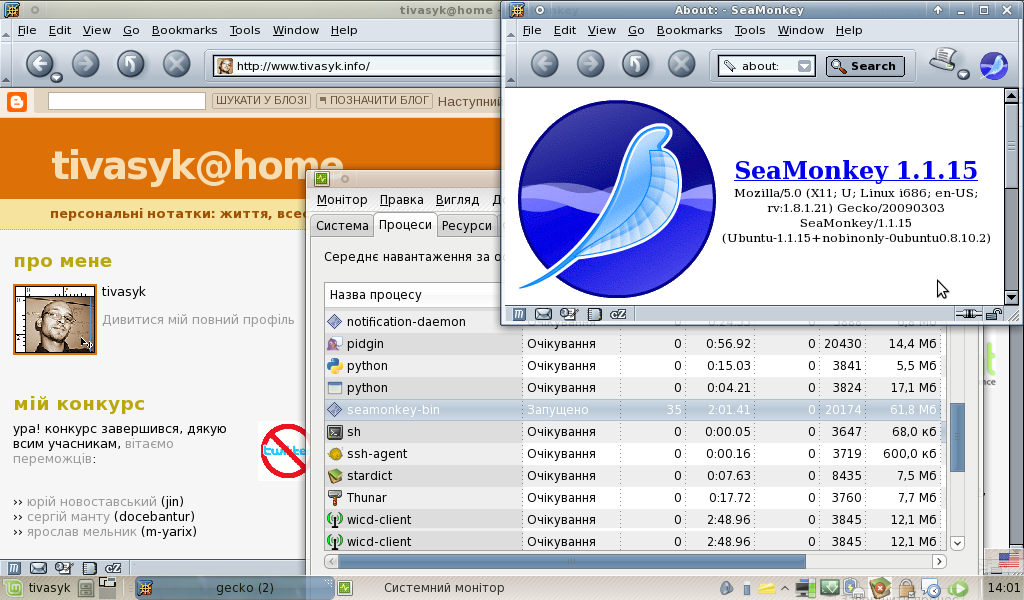Switch to the Система tab

[342, 225]
